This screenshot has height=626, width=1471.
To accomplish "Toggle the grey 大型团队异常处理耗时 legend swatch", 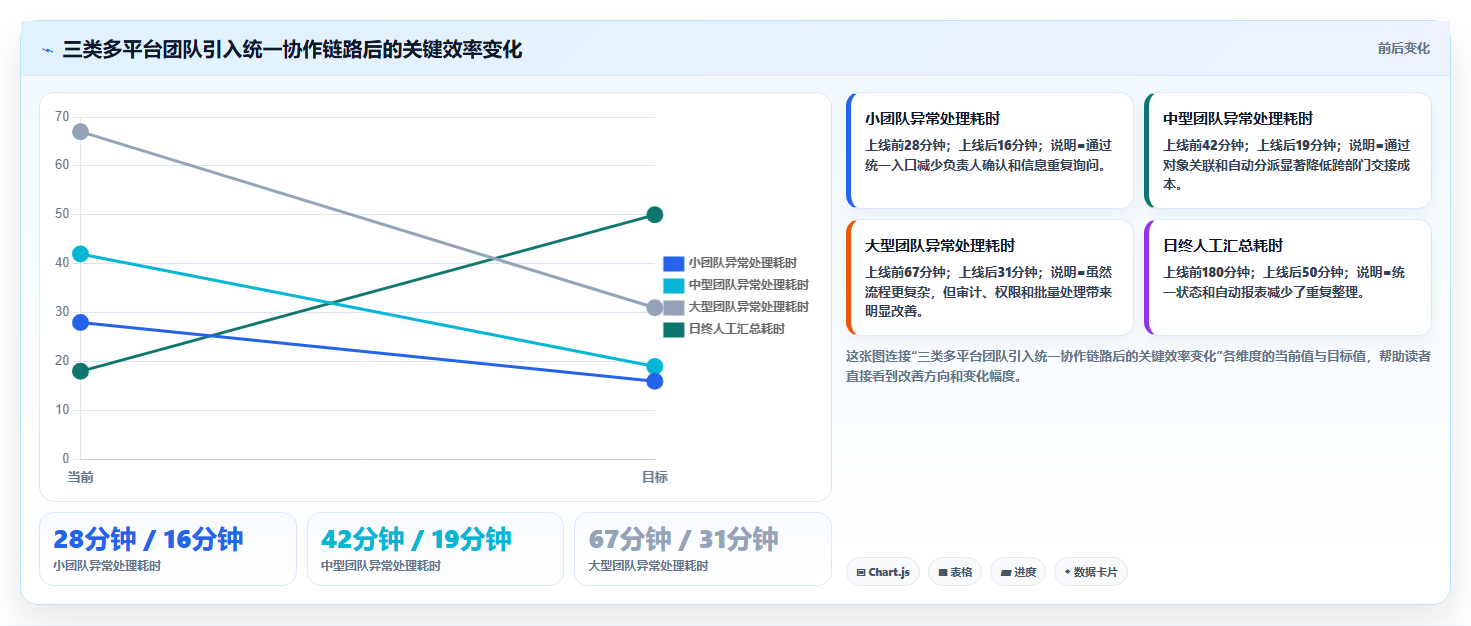I will pos(673,307).
